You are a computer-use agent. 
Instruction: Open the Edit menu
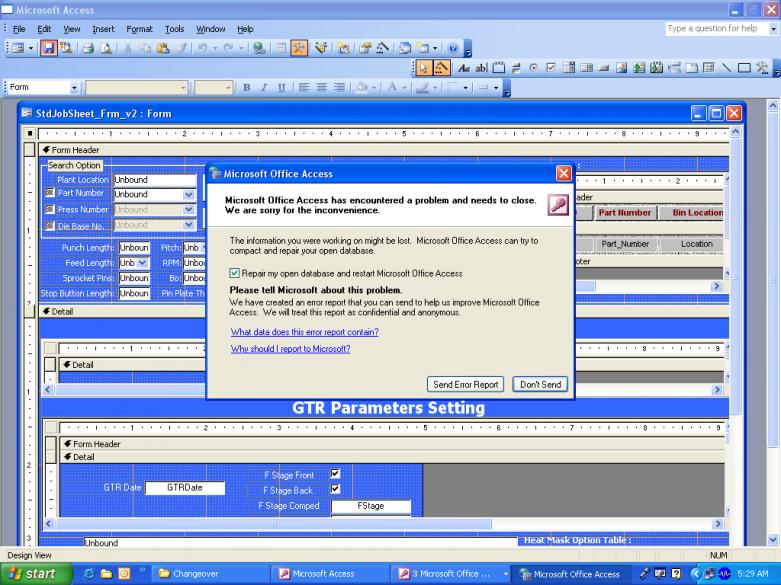(x=44, y=29)
